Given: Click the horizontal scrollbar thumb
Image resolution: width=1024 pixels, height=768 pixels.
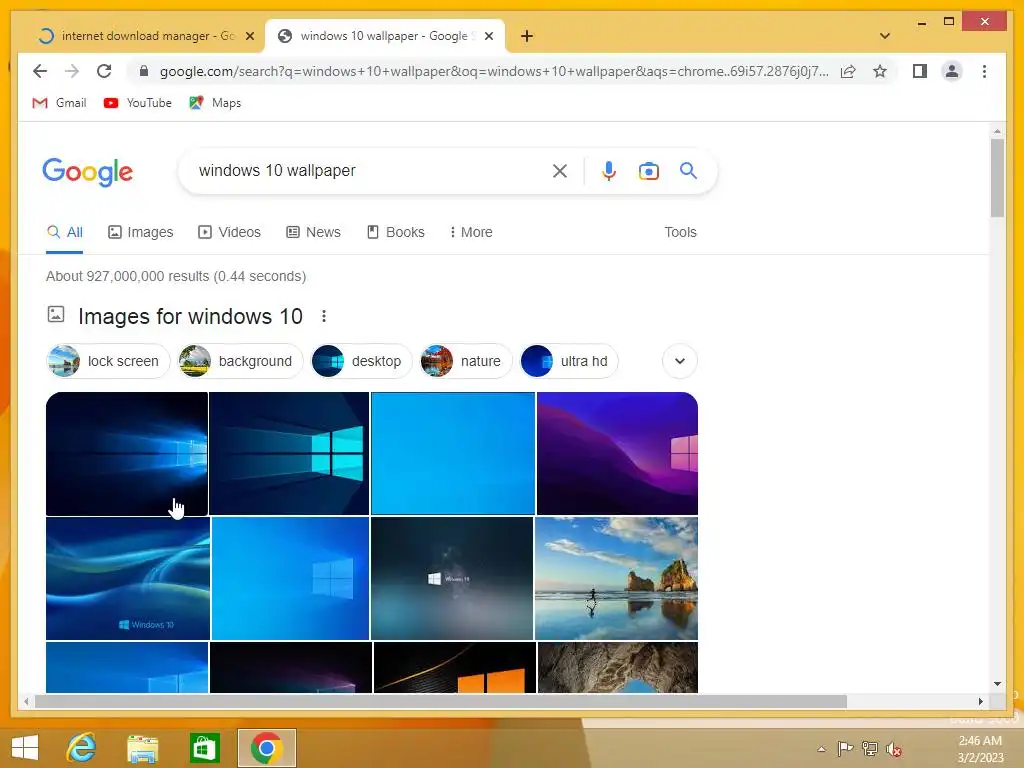Looking at the screenshot, I should [x=441, y=701].
